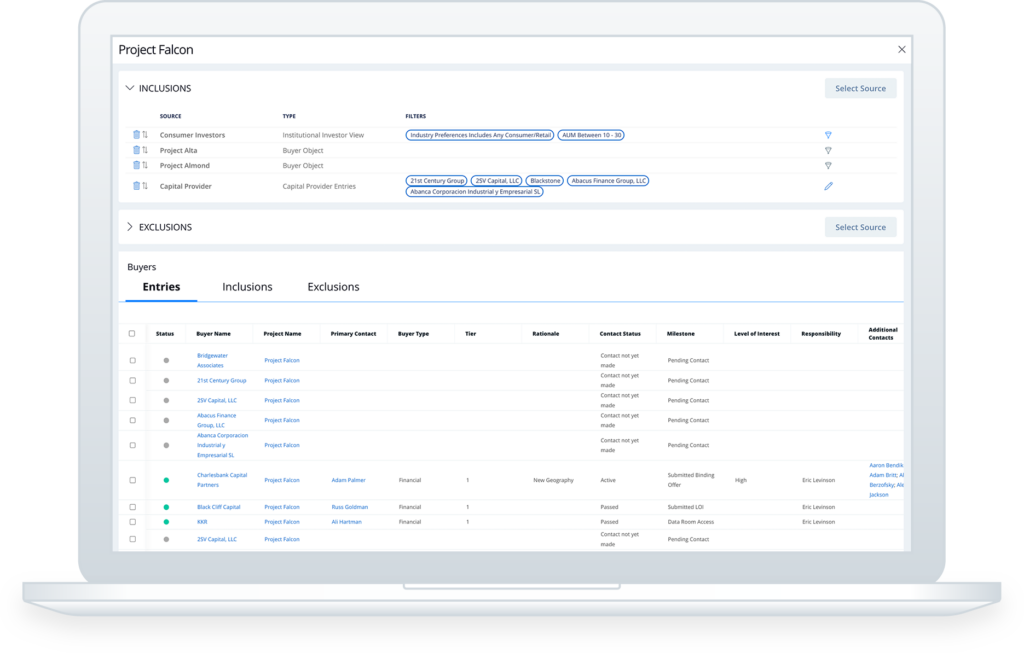Check the Black Cliff Capital row checkbox

[x=133, y=507]
